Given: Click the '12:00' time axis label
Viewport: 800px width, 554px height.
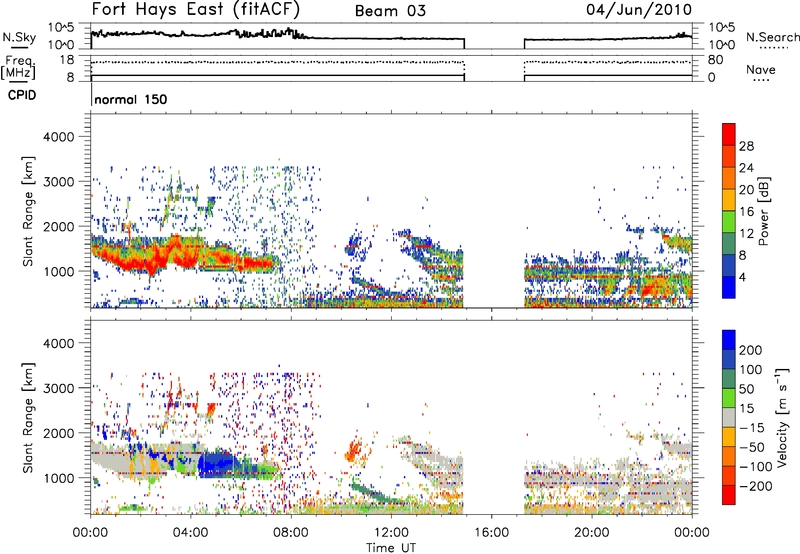Looking at the screenshot, I should coord(391,533).
